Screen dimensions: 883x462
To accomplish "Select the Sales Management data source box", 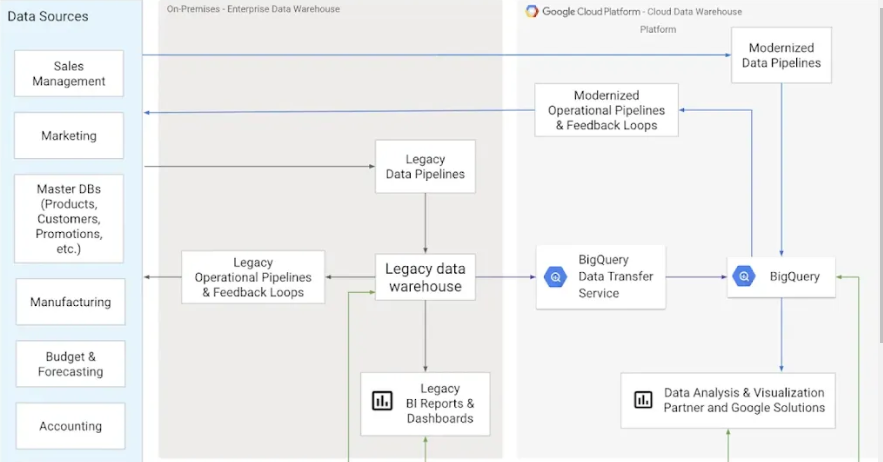I will [69, 74].
